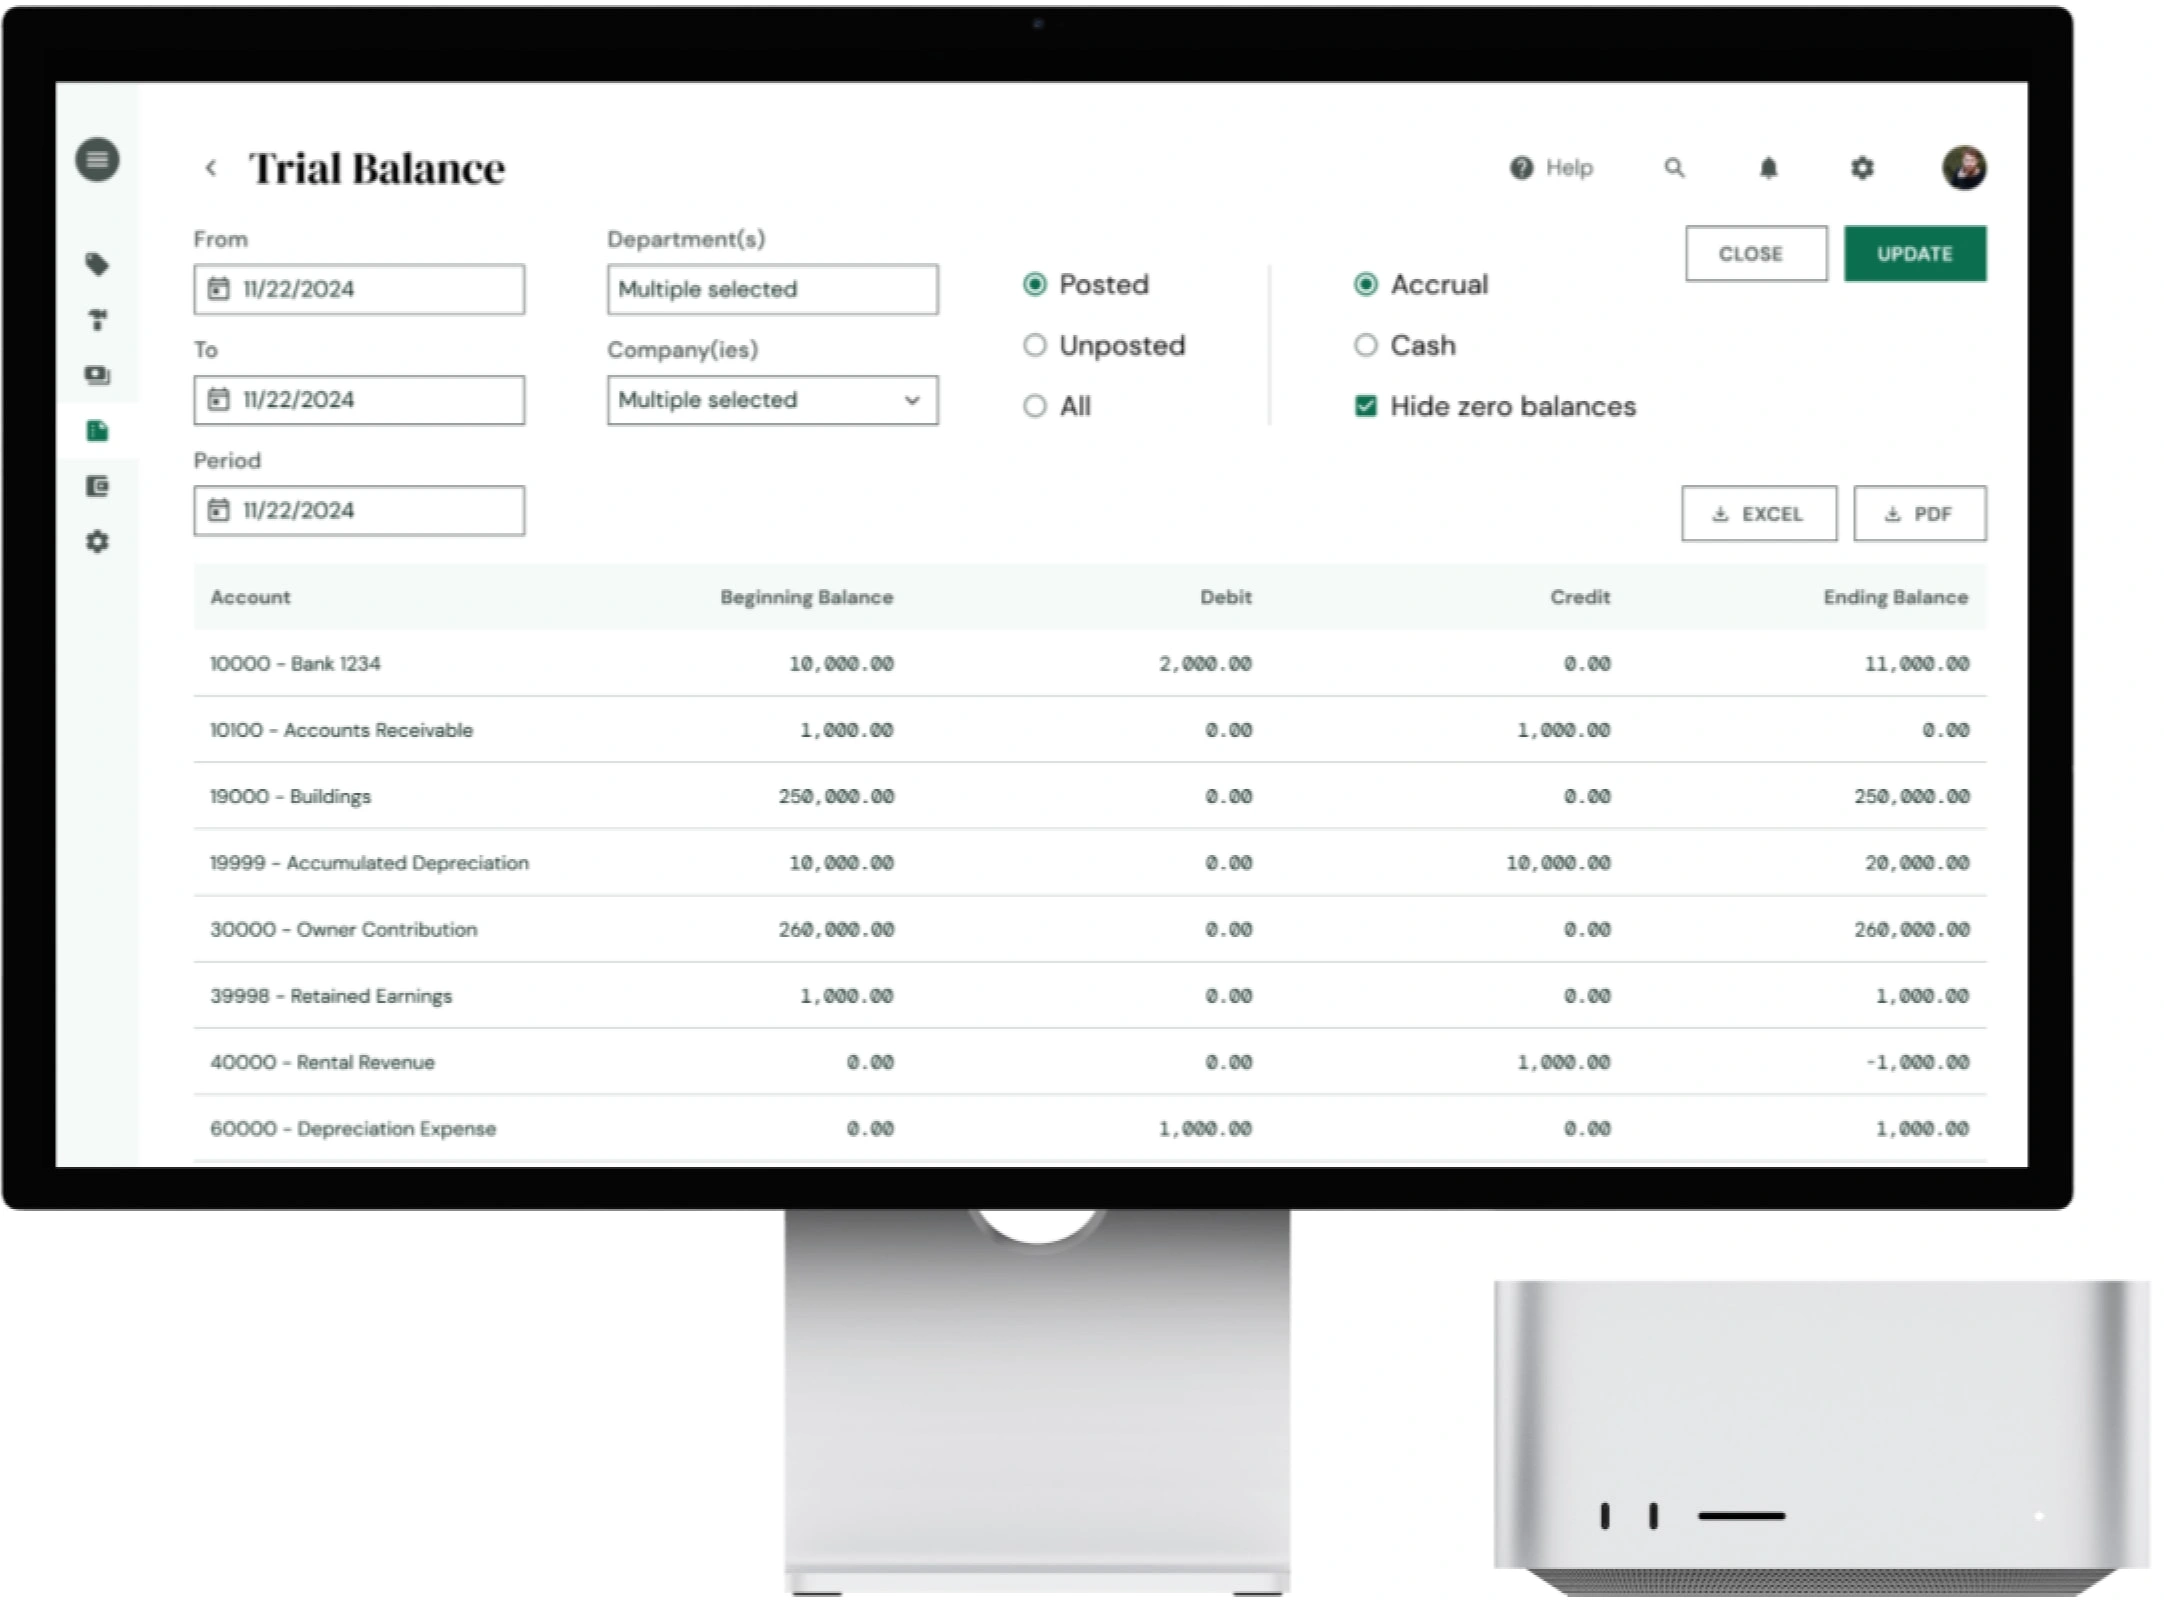Select the Unposted radio option
2164x1606 pixels.
click(x=1035, y=346)
